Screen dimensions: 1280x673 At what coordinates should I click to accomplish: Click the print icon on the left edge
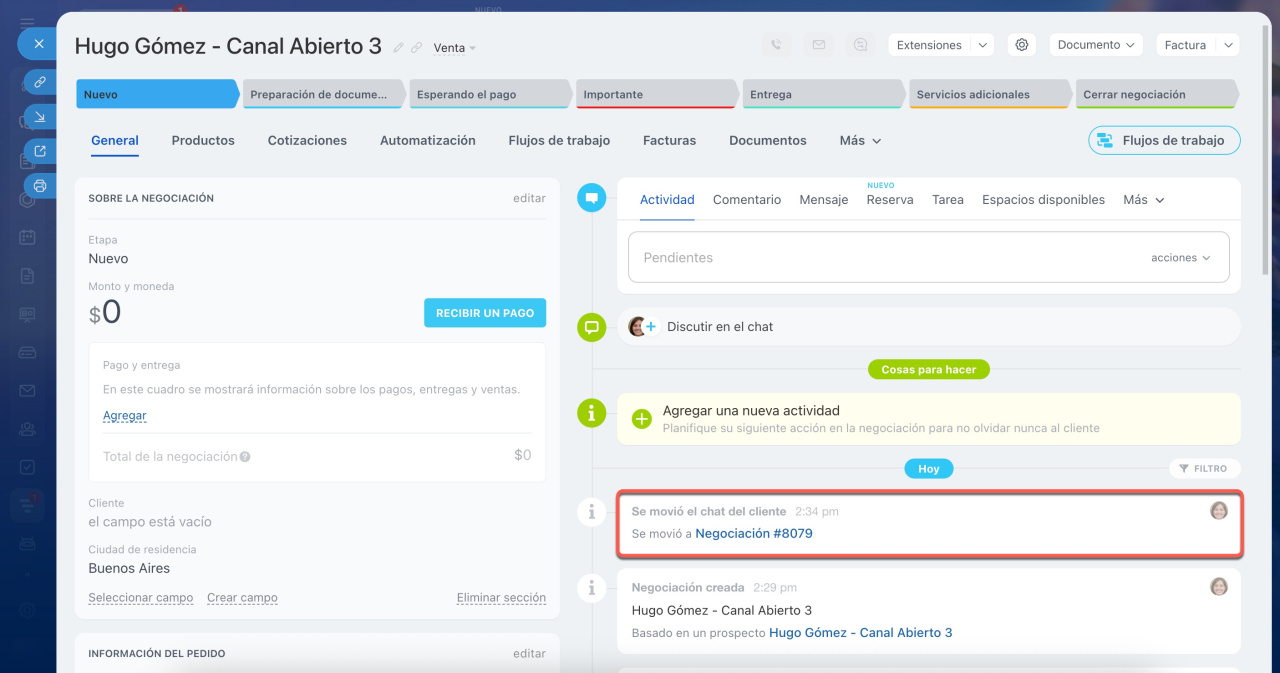[x=40, y=186]
